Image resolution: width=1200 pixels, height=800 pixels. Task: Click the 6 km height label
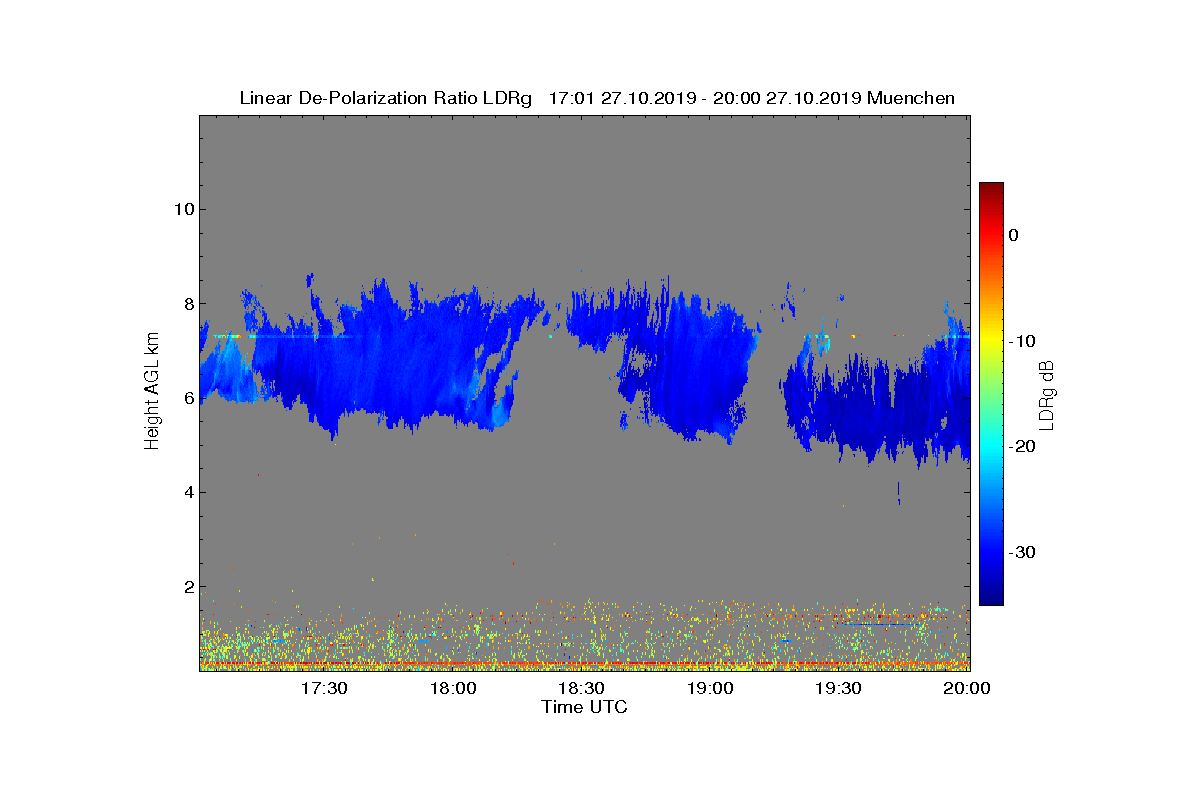click(187, 398)
